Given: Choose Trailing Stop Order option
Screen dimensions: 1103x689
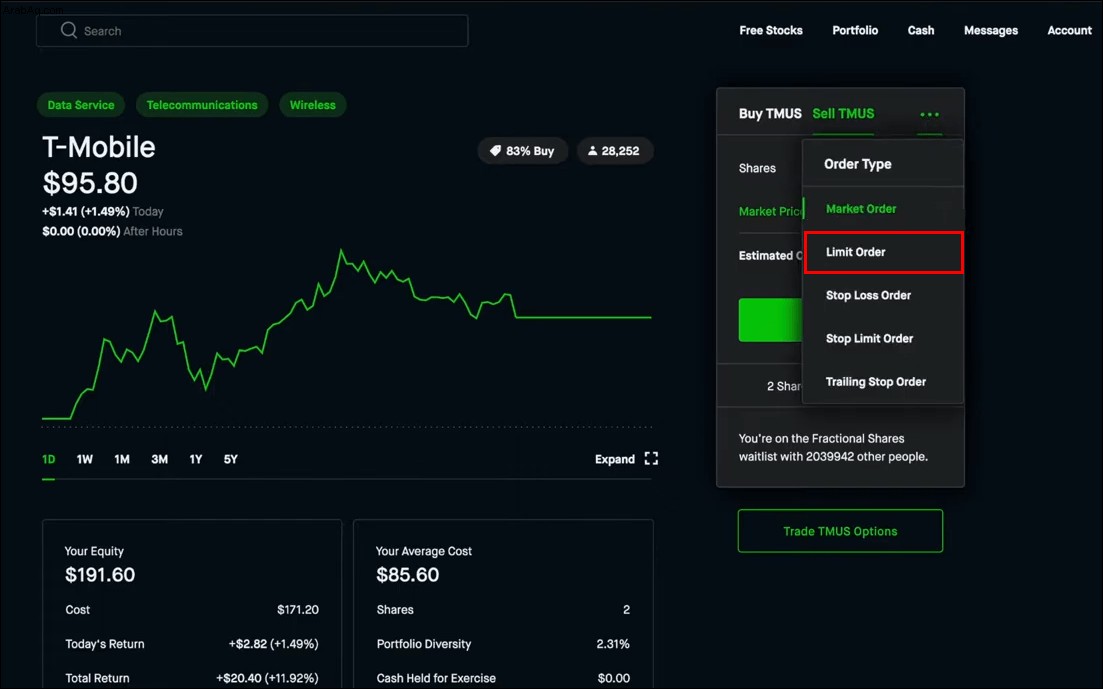Looking at the screenshot, I should point(883,382).
